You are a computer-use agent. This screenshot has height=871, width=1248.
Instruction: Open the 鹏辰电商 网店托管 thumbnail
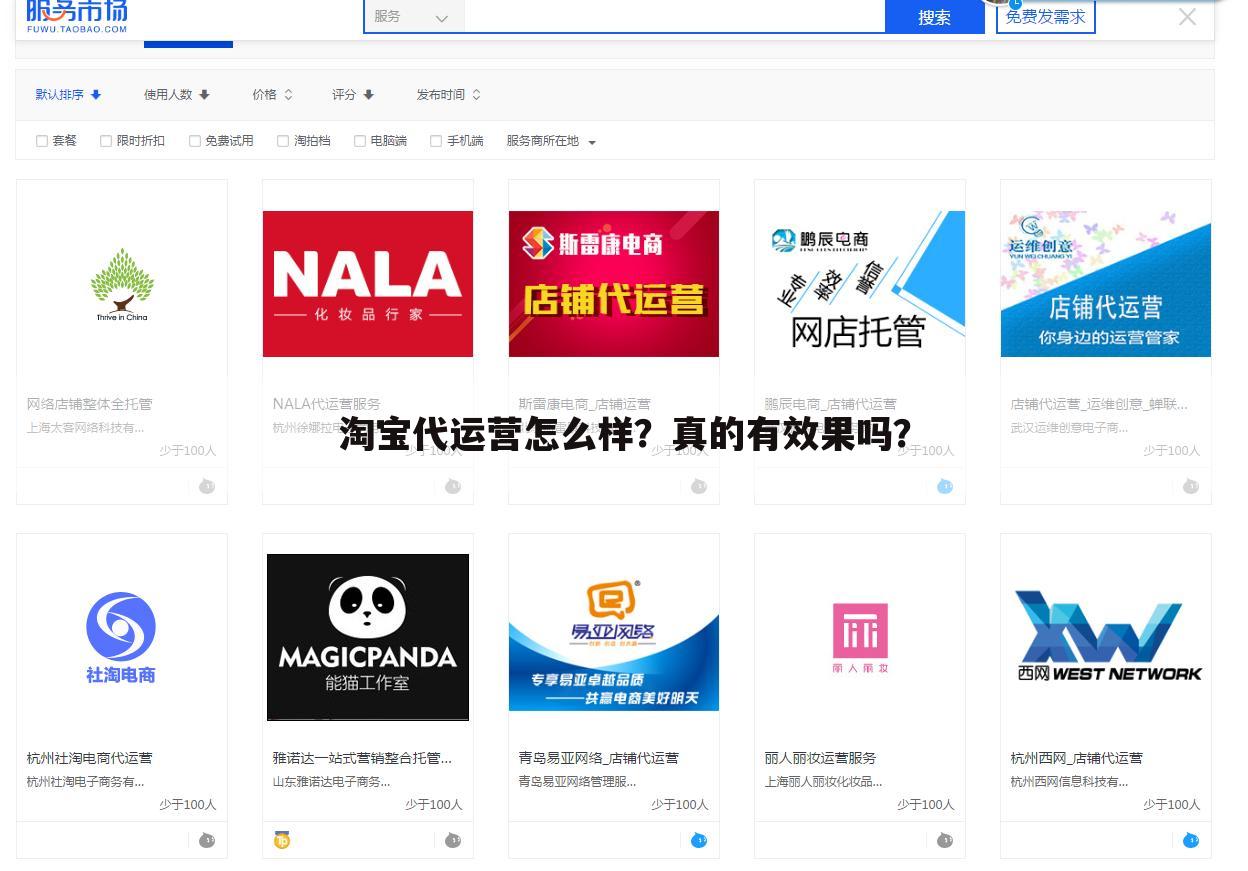pyautogui.click(x=860, y=284)
